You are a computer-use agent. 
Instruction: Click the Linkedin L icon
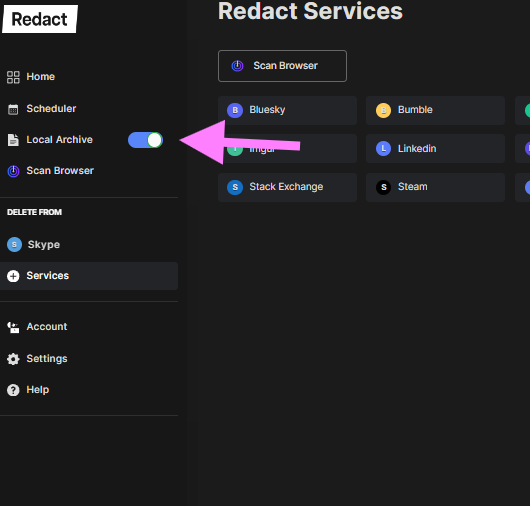(383, 149)
